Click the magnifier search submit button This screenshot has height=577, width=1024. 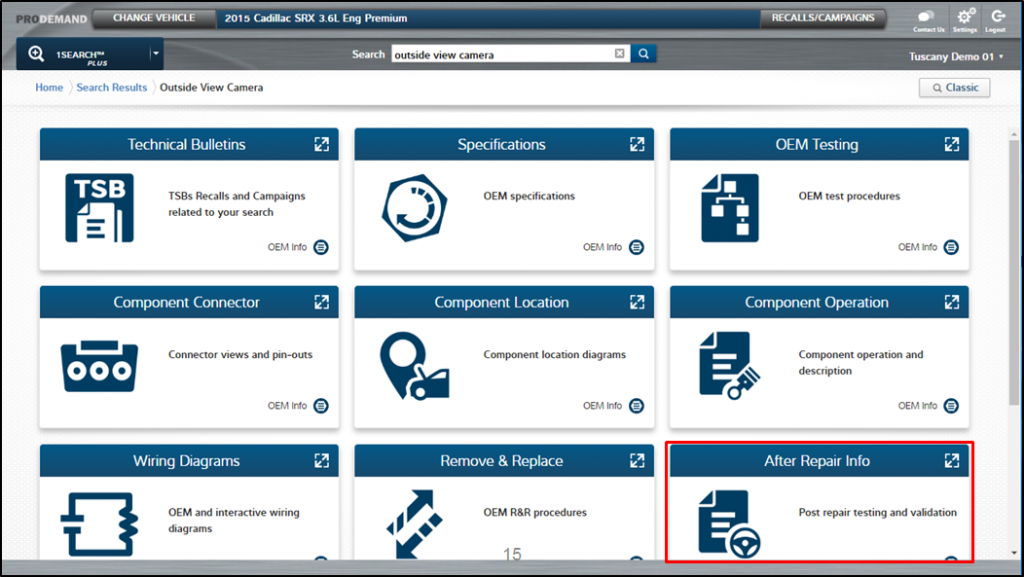[x=644, y=54]
